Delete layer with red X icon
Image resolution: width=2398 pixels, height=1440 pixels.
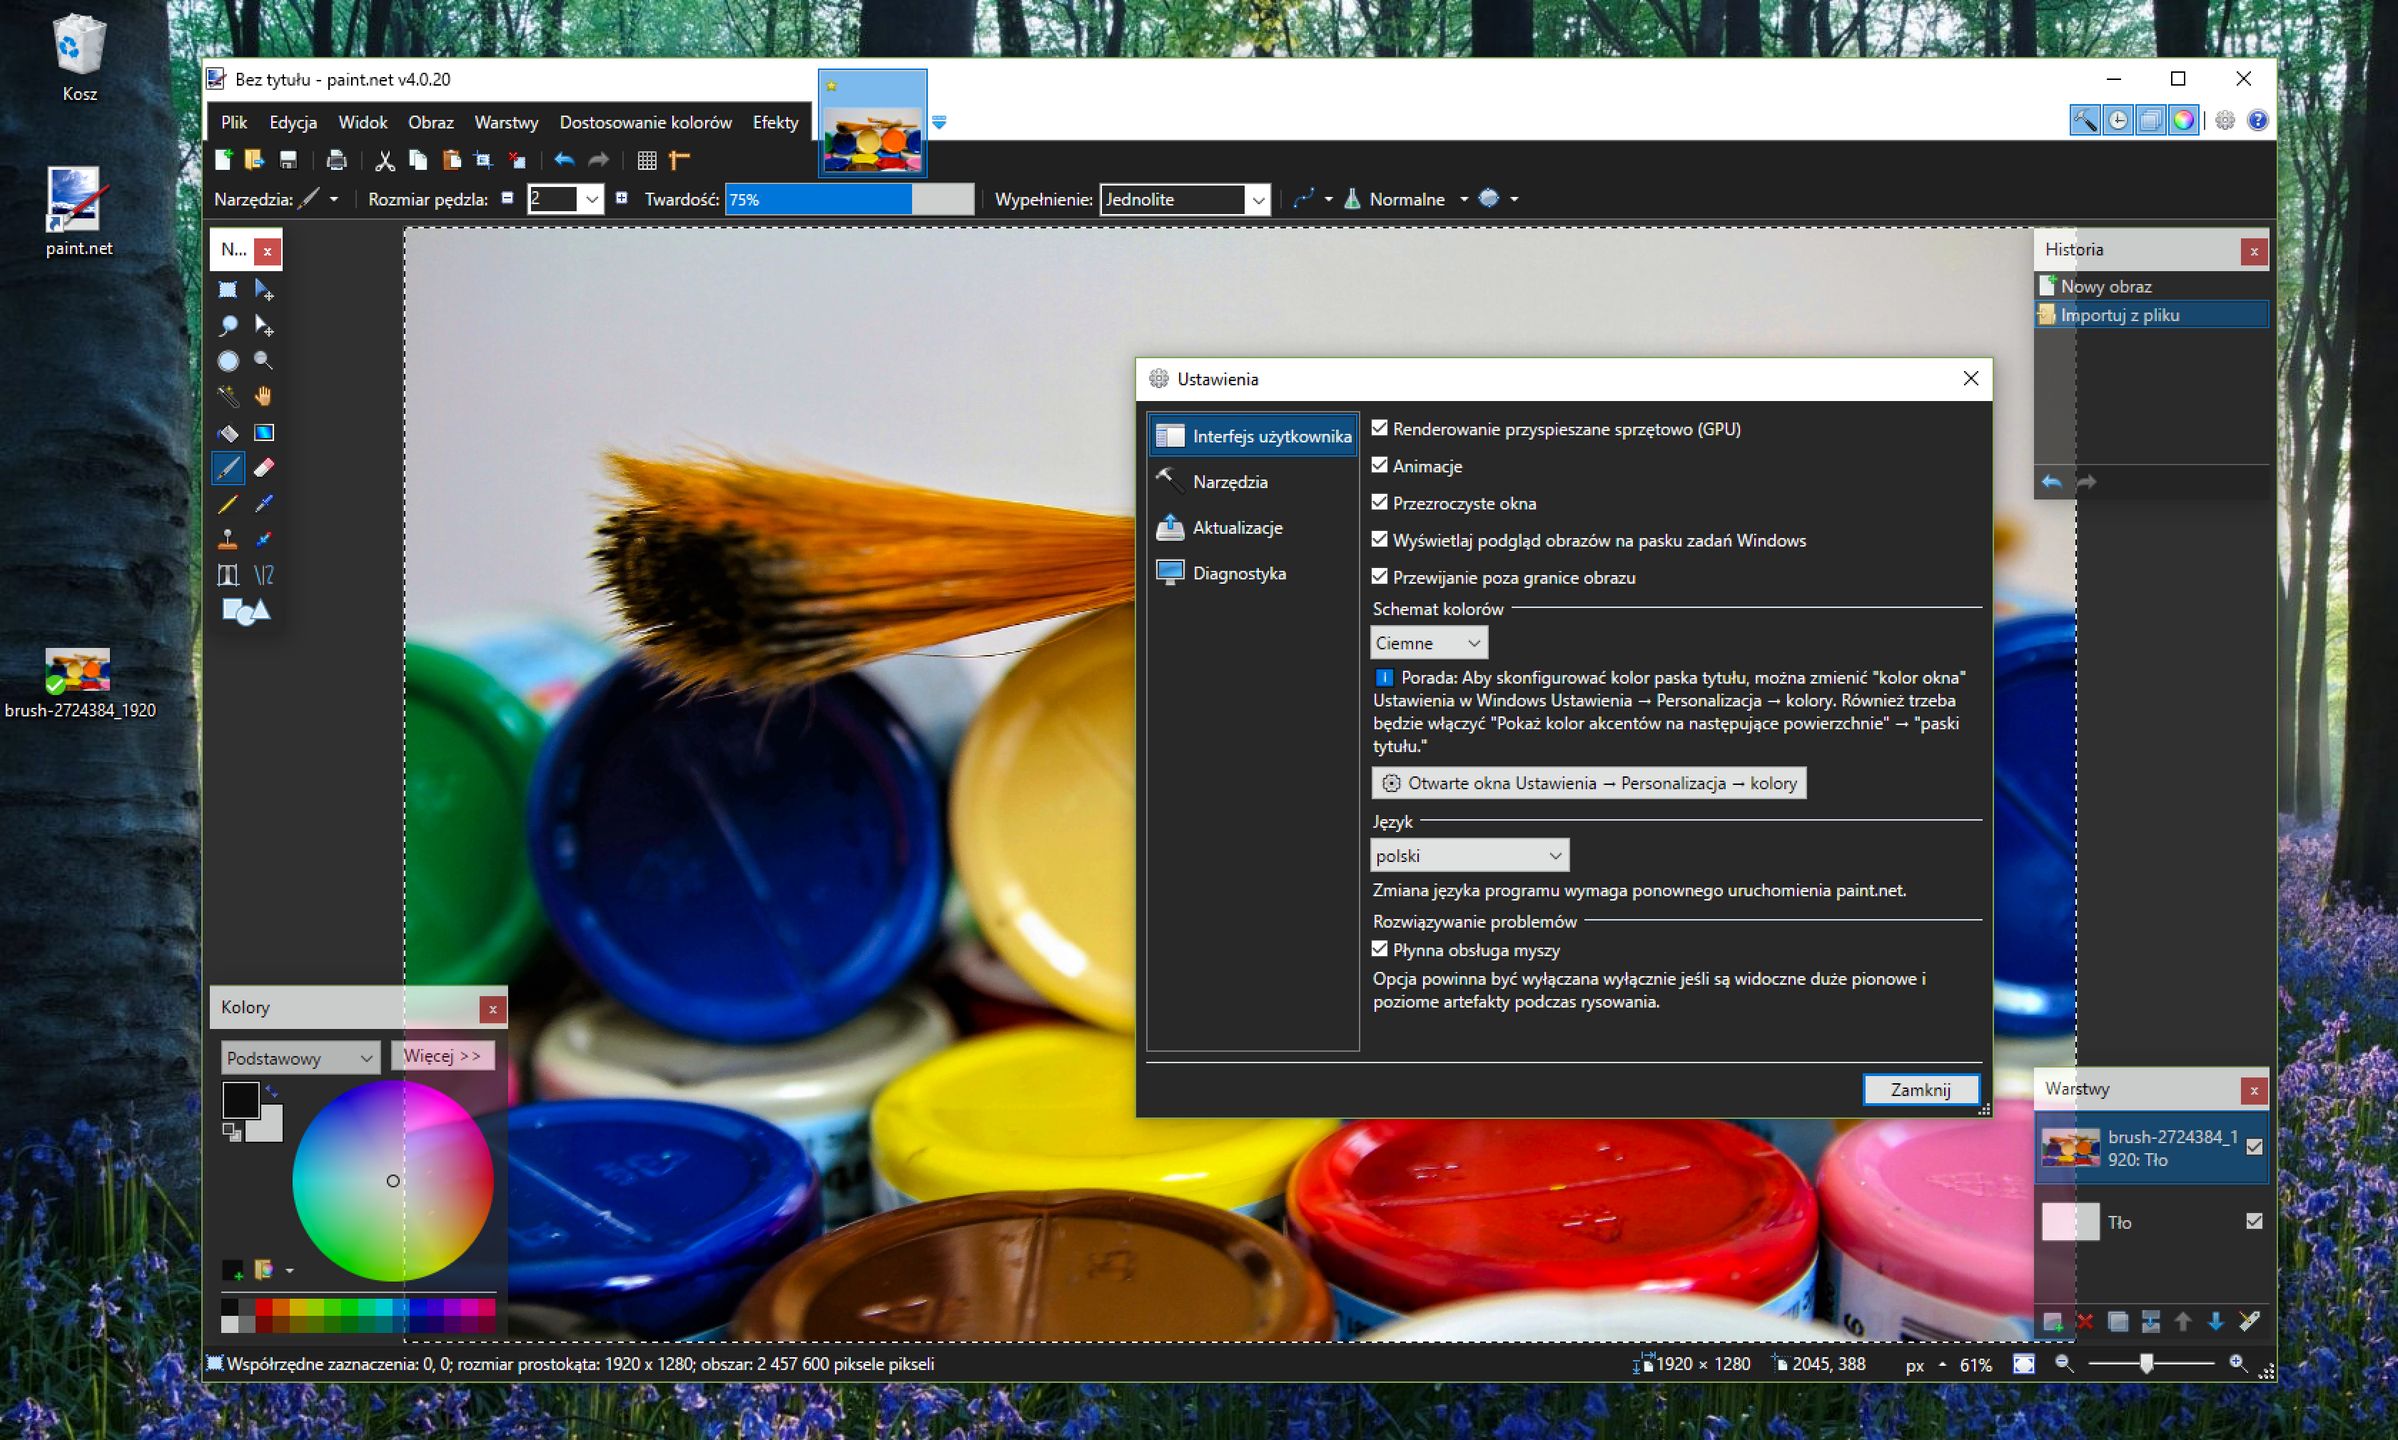click(x=2085, y=1322)
